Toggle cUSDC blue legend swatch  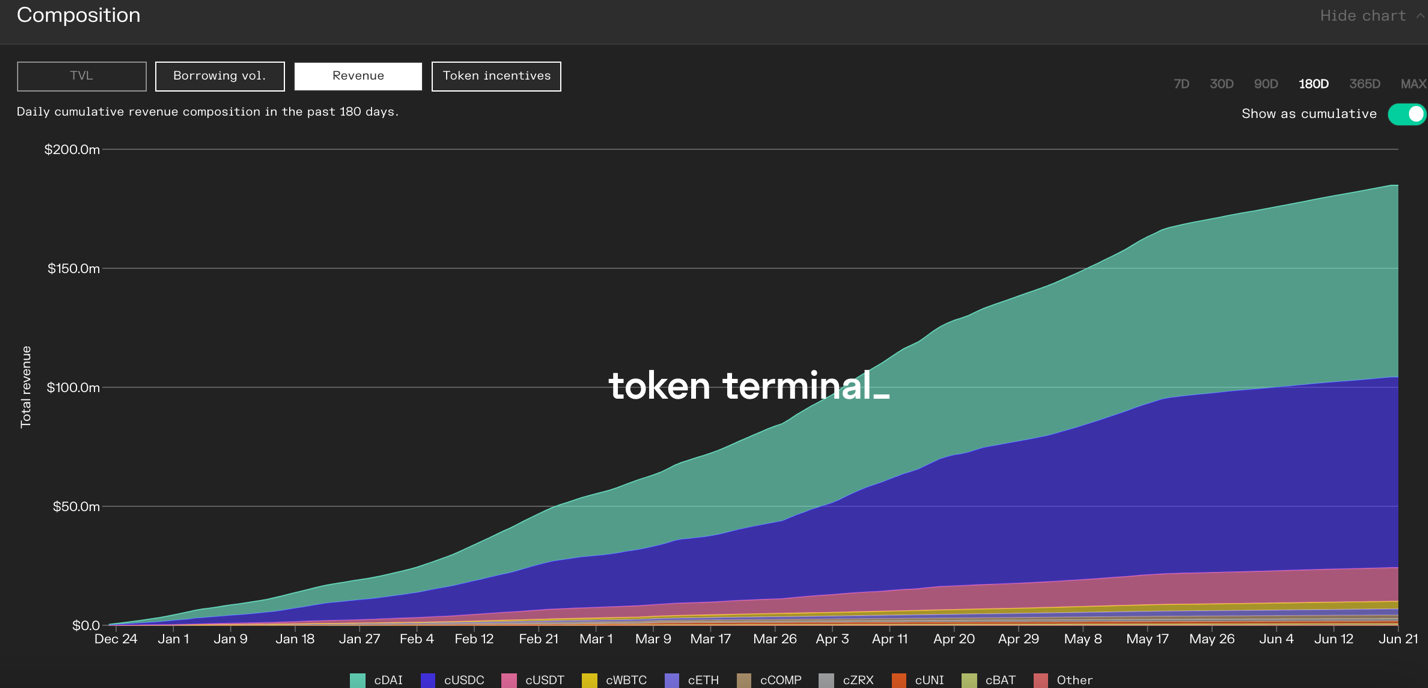coord(428,680)
